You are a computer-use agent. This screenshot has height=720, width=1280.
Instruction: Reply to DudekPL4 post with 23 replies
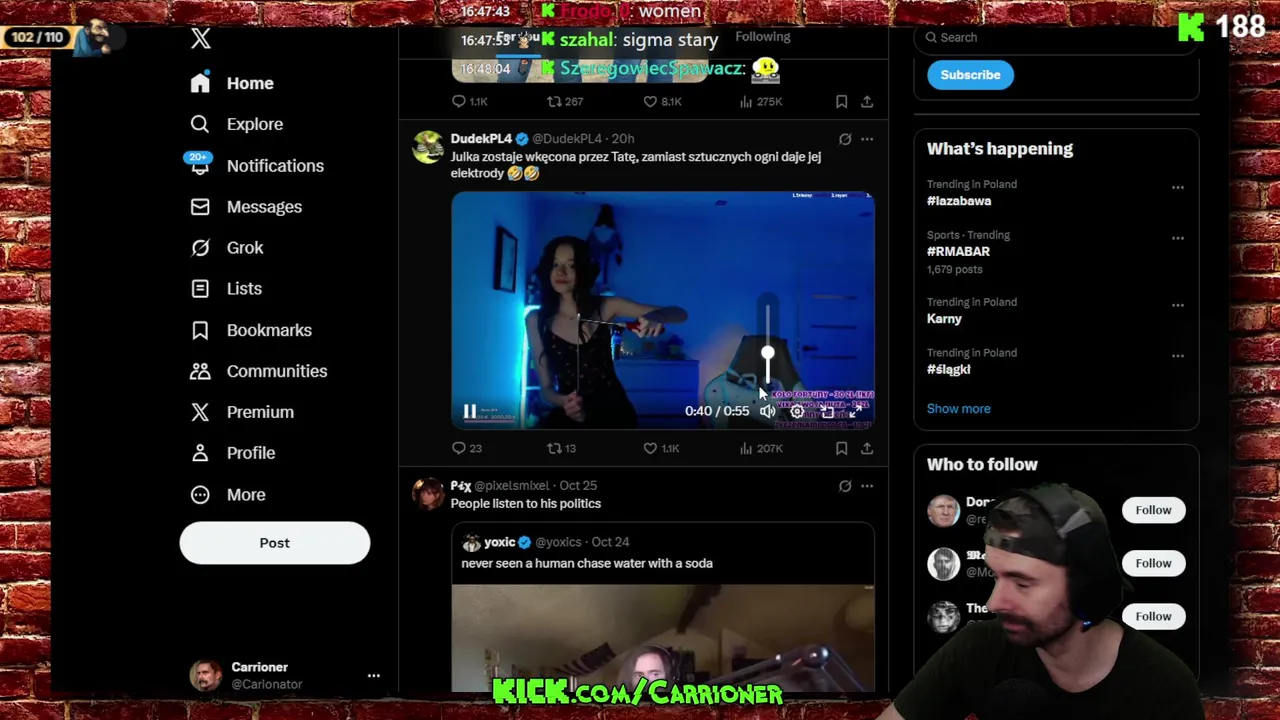(x=468, y=449)
